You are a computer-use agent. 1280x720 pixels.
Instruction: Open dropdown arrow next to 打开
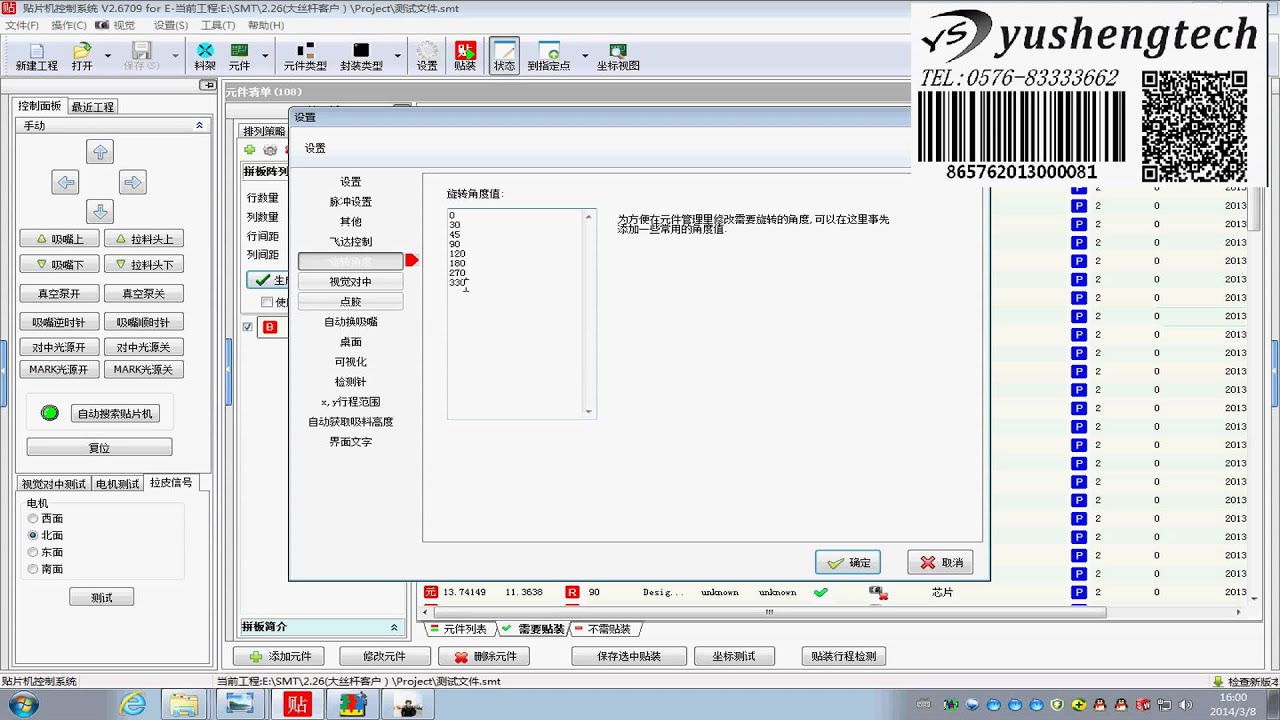(107, 57)
